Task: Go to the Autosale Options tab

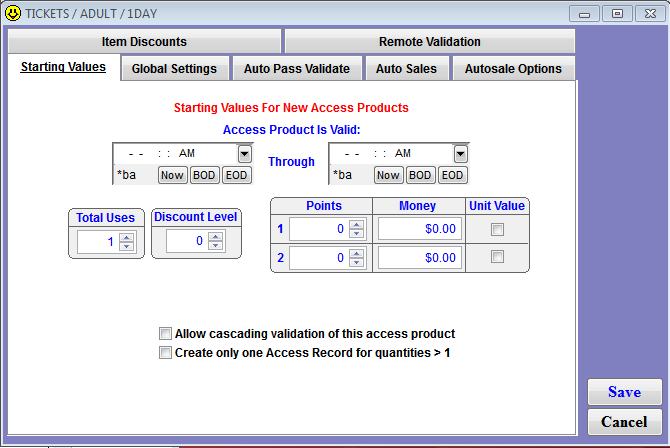Action: (513, 69)
